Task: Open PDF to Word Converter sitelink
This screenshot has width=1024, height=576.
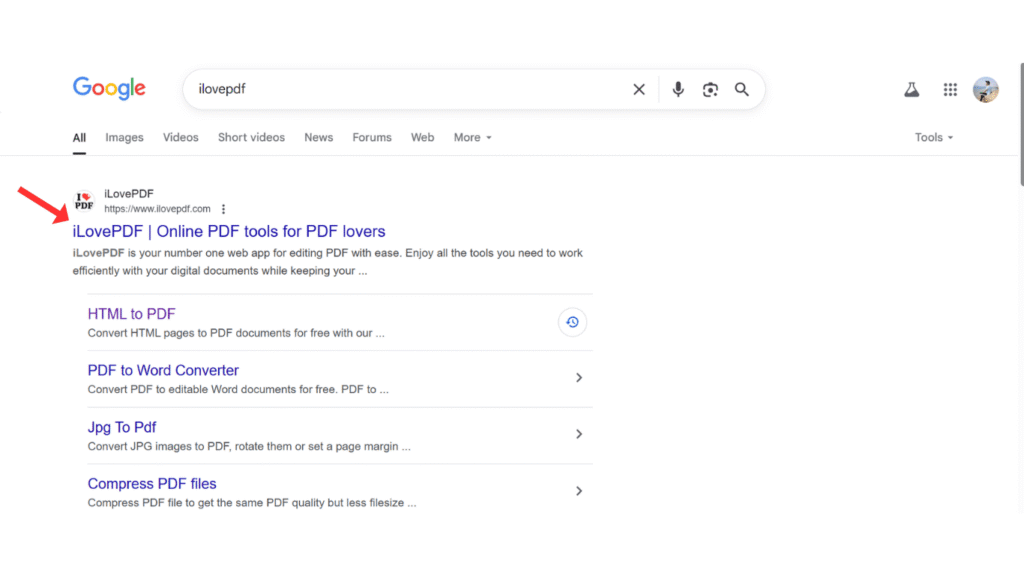Action: [163, 370]
